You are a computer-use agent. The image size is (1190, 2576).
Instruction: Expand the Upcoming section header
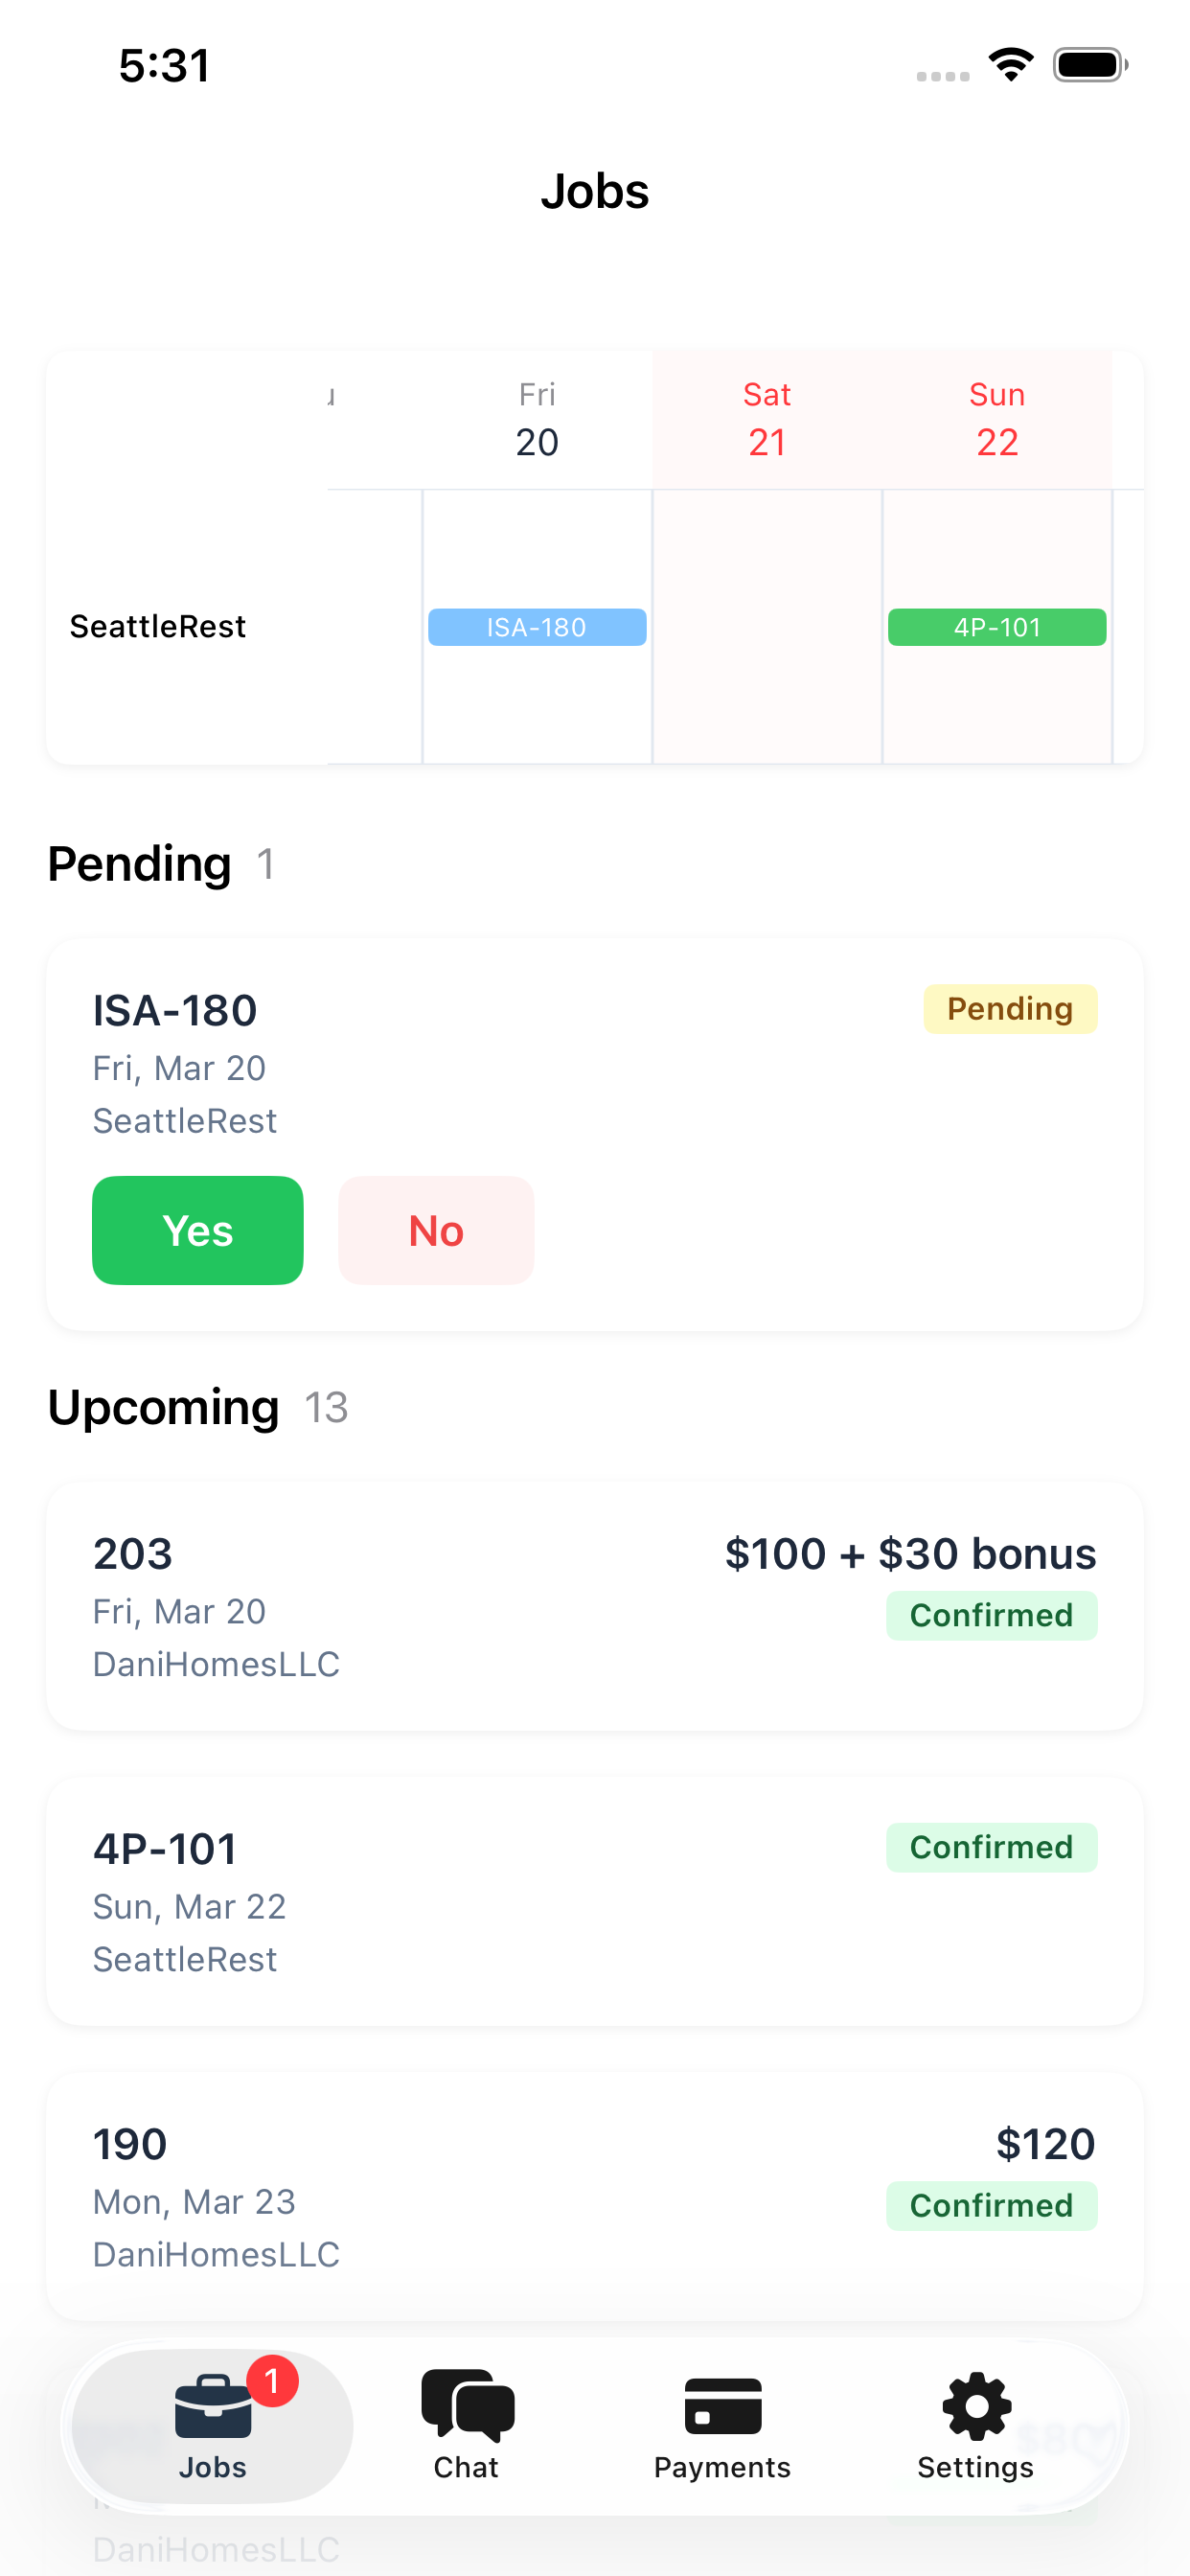tap(163, 1407)
